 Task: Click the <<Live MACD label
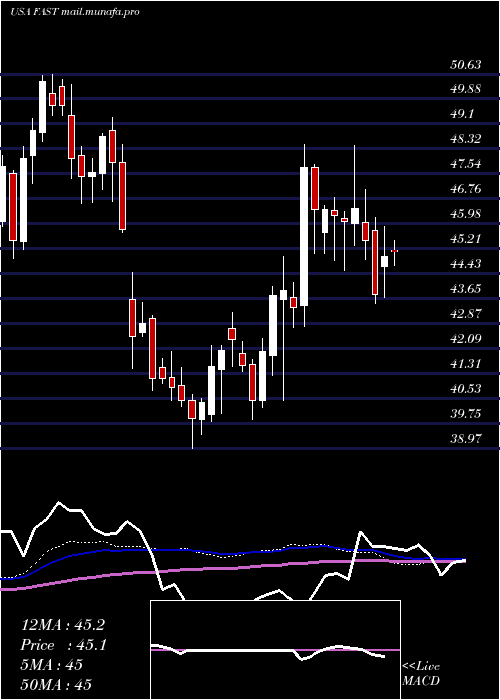point(421,674)
